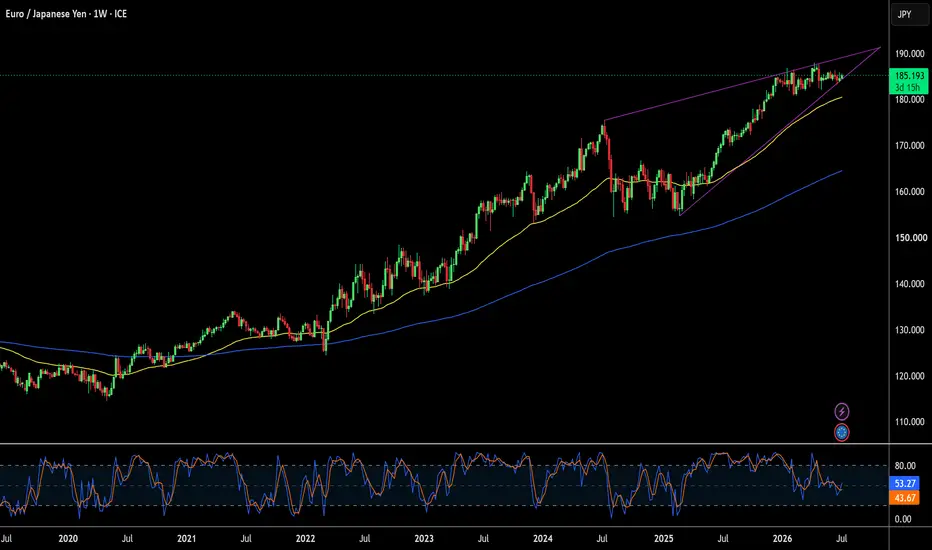Click the 110.000 price axis label
This screenshot has width=932, height=550.
click(909, 422)
